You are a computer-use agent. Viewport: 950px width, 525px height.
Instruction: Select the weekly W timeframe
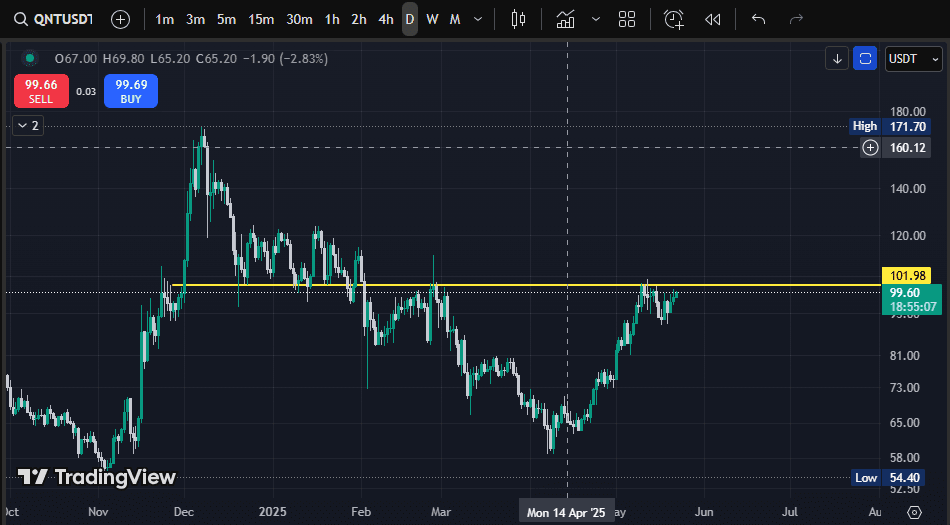(x=432, y=19)
